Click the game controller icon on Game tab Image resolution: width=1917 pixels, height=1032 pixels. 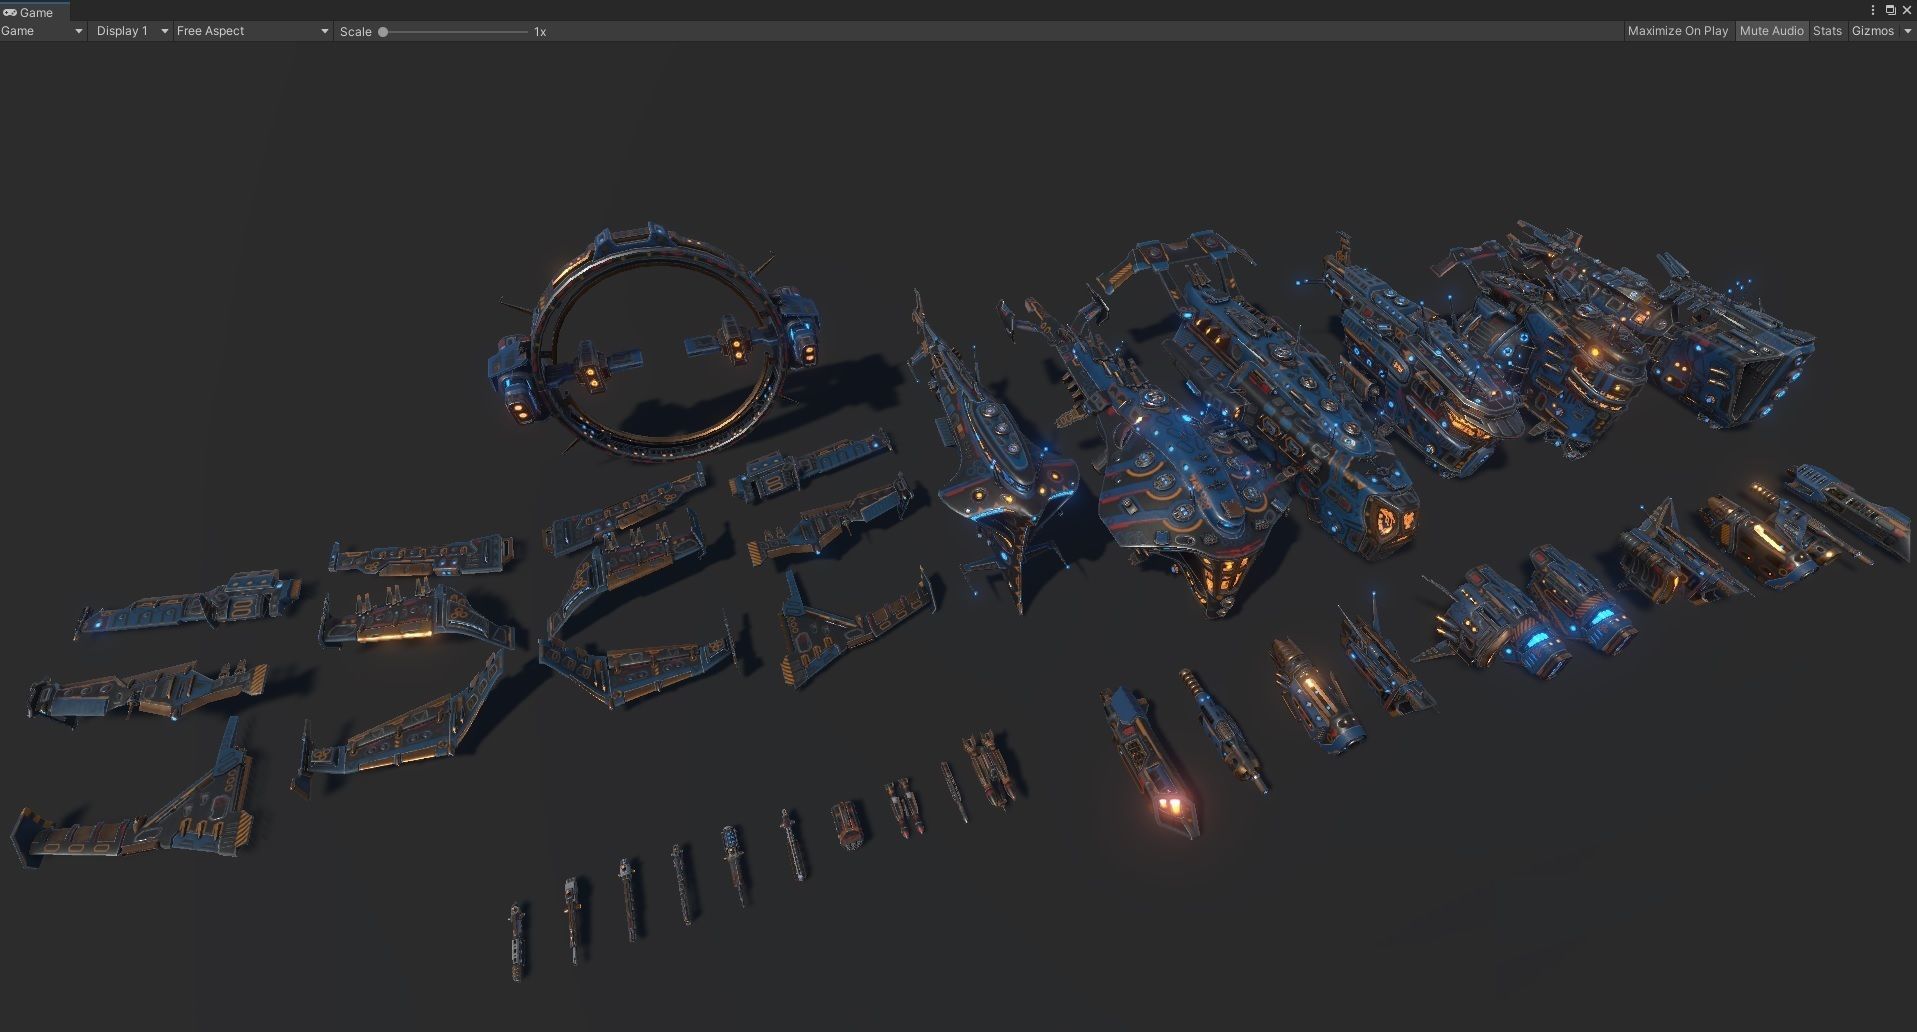click(10, 13)
